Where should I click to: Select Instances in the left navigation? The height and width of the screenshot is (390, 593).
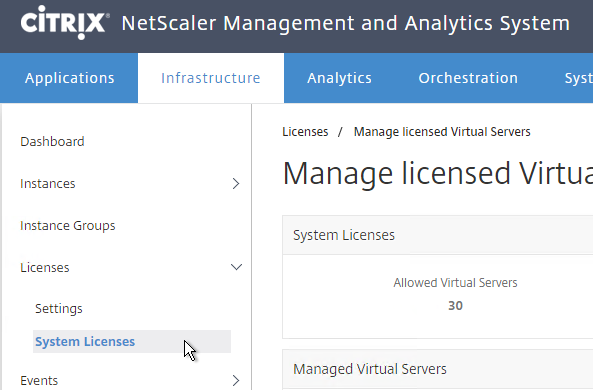48,183
